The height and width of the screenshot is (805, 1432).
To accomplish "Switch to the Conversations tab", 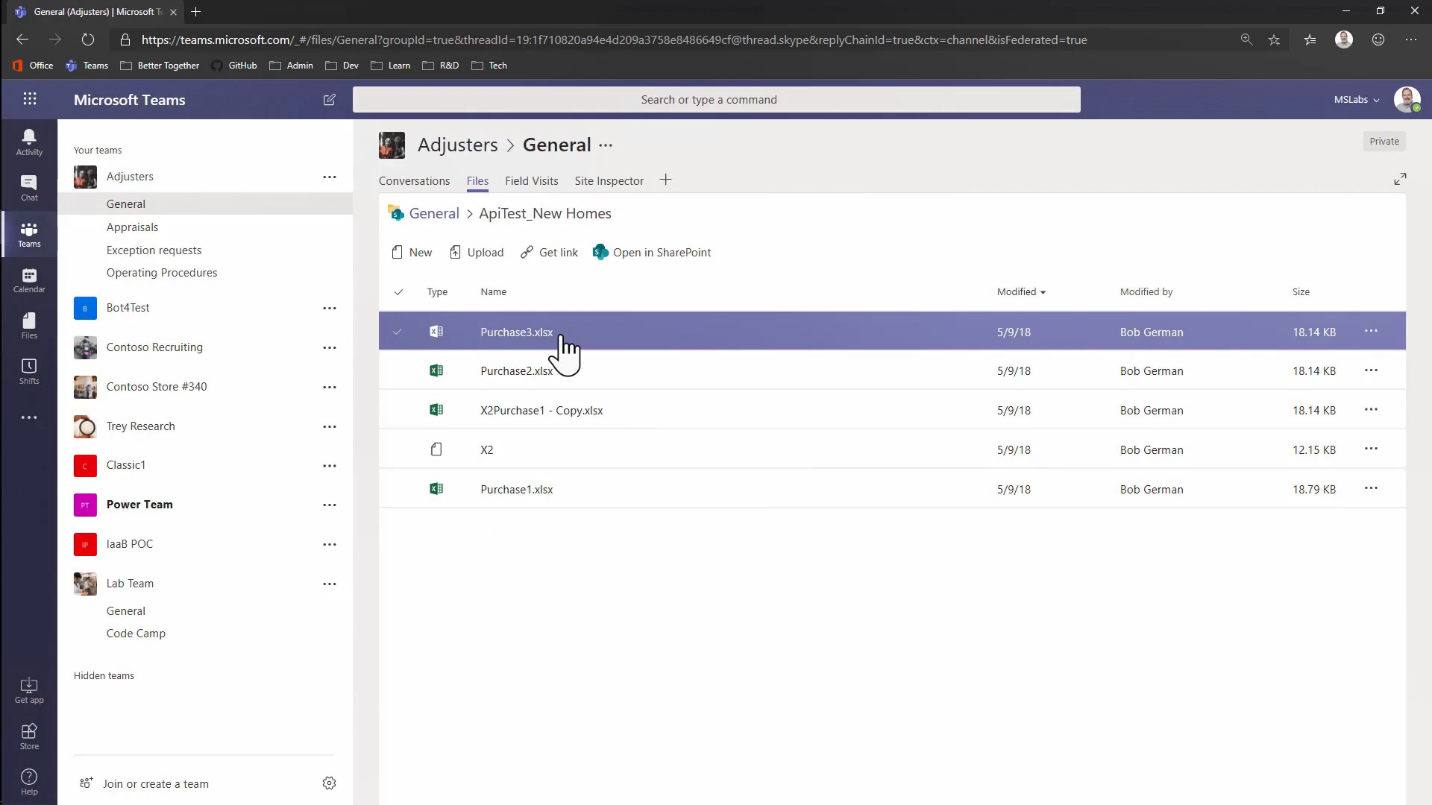I will [414, 181].
